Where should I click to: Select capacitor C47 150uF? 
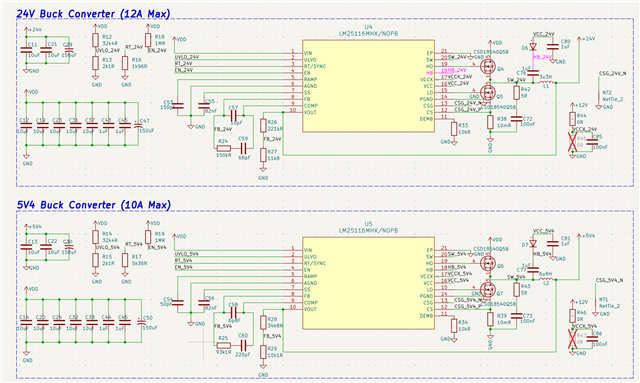[138, 125]
